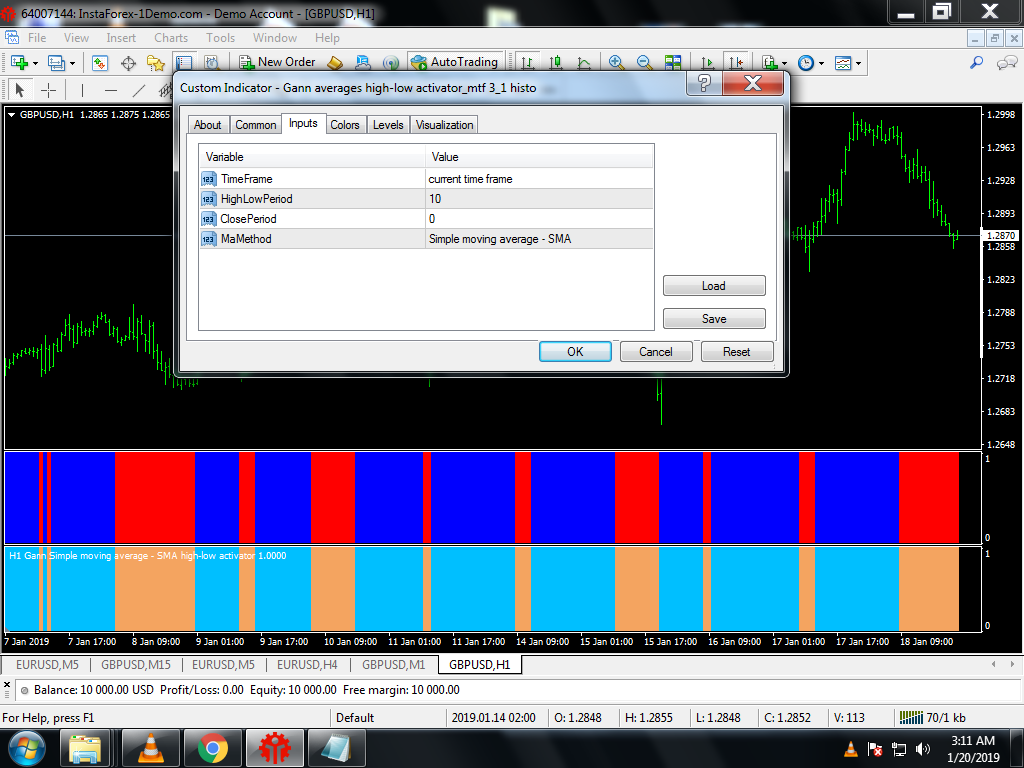Toggle the AutoTrading button
Image resolution: width=1024 pixels, height=768 pixels.
(454, 63)
